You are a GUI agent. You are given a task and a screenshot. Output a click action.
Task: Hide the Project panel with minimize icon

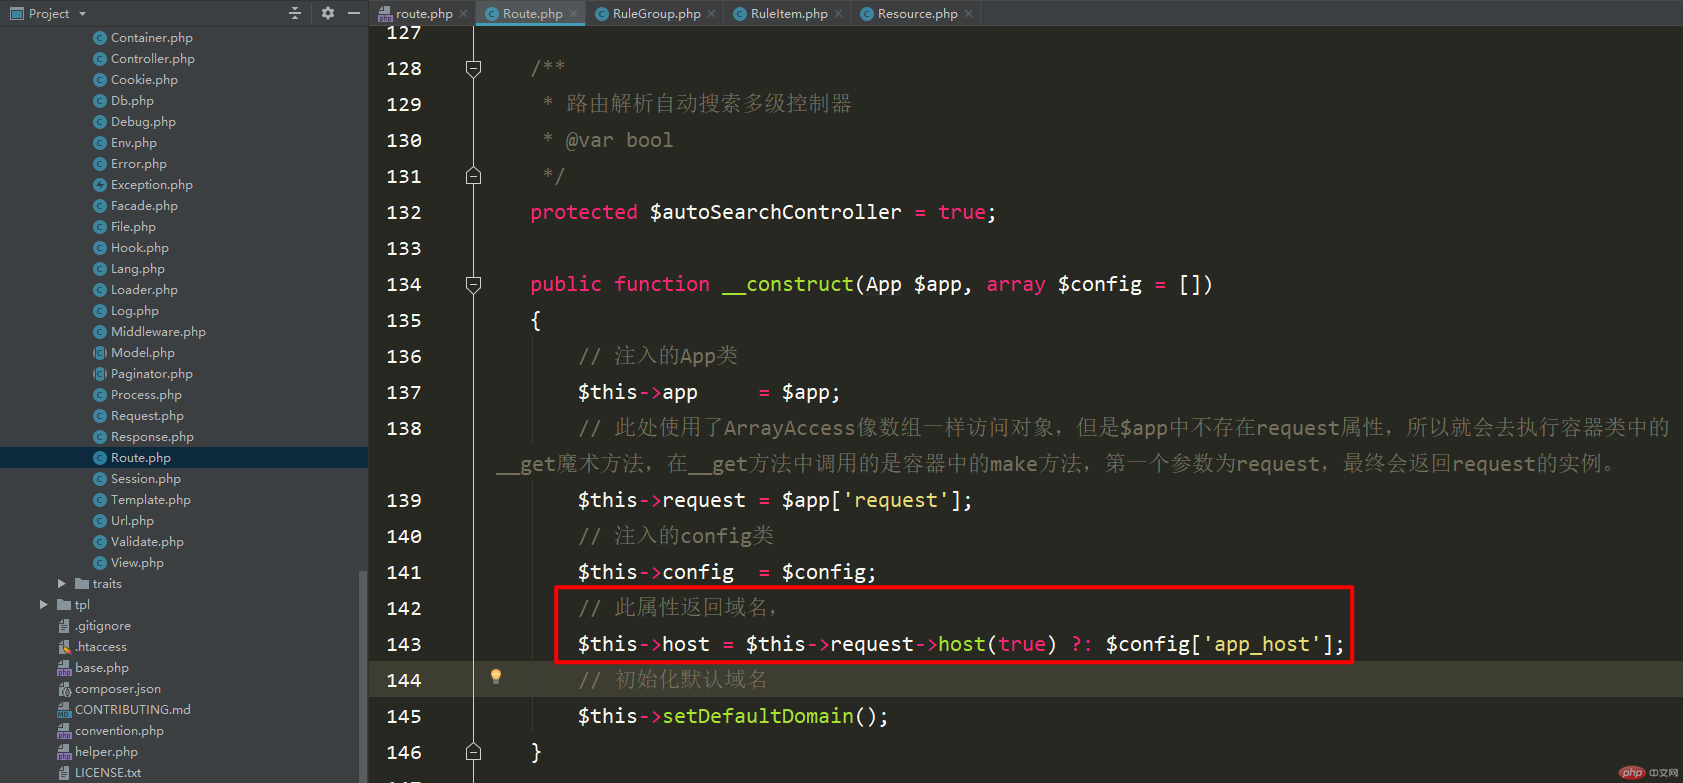(354, 13)
